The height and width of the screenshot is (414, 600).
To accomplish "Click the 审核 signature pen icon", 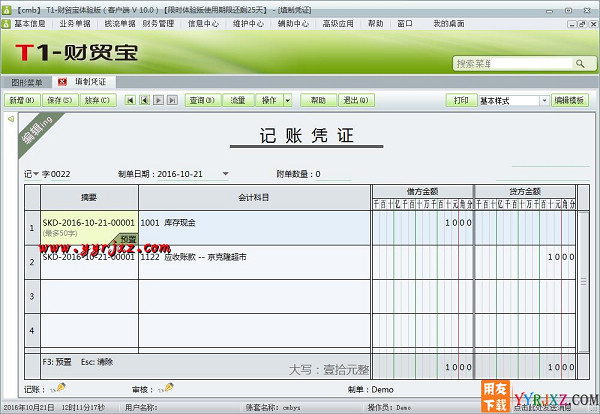I will [x=166, y=388].
